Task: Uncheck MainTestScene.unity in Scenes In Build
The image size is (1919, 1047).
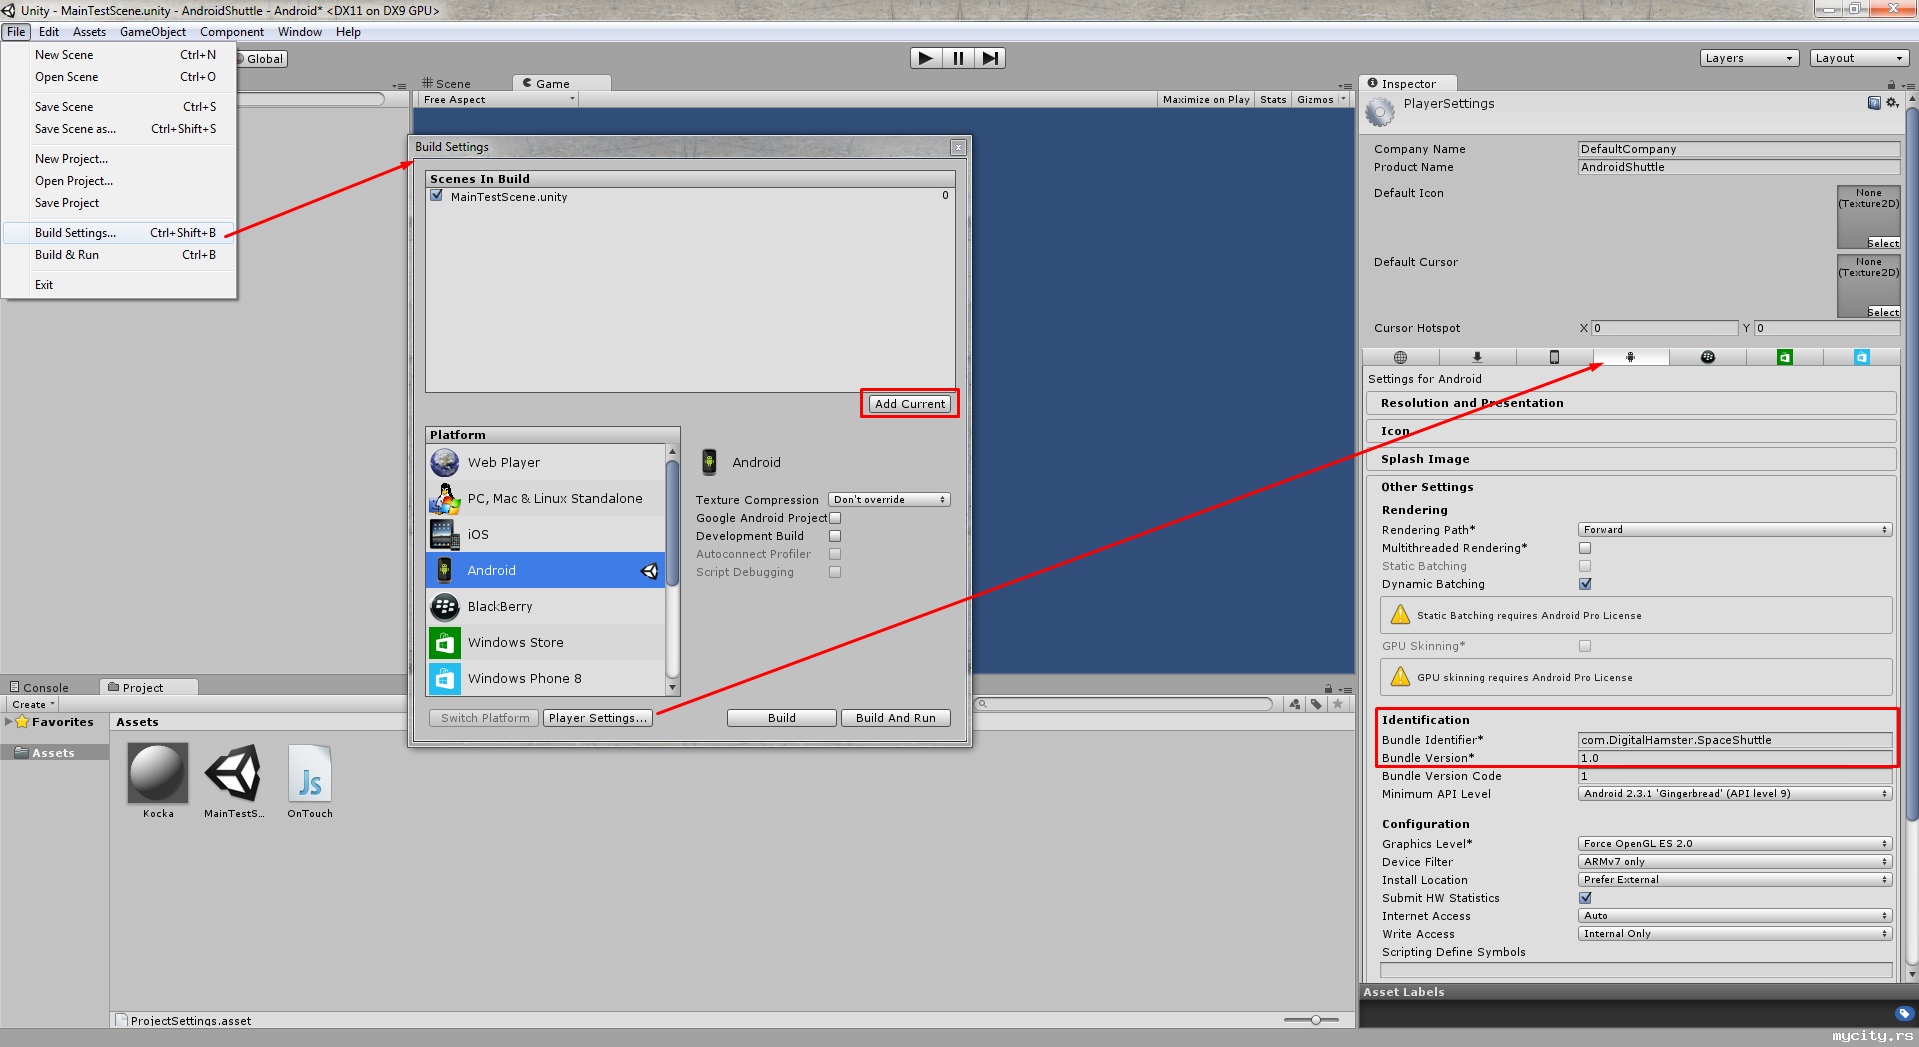Action: pos(436,196)
